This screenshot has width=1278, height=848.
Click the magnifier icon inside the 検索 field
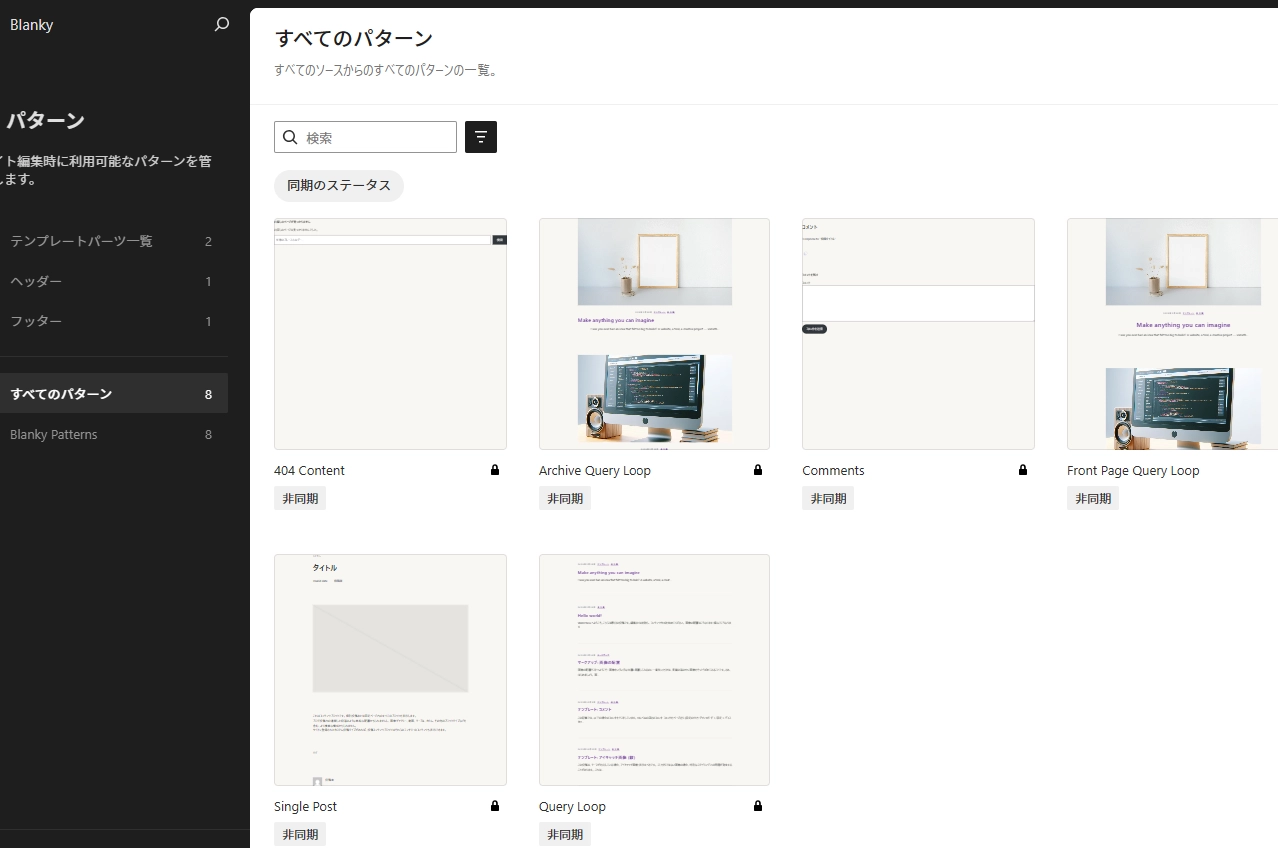point(291,138)
